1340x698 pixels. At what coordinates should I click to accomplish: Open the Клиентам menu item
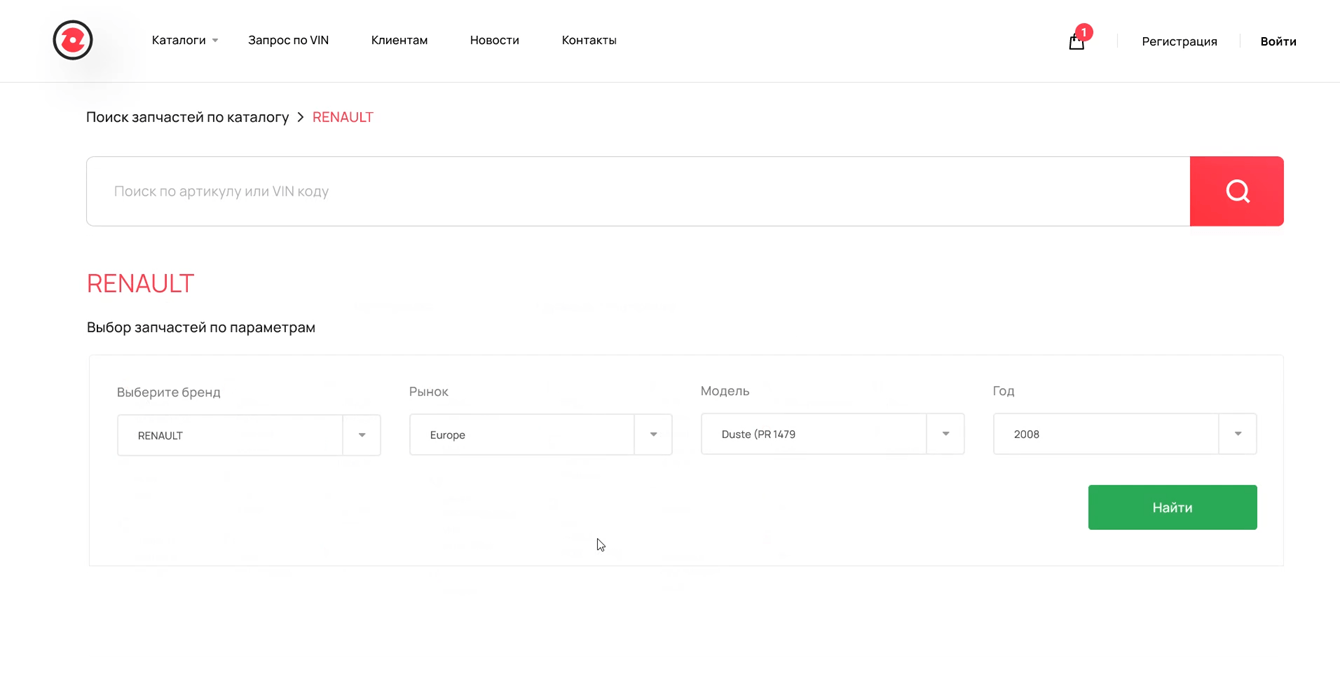399,40
